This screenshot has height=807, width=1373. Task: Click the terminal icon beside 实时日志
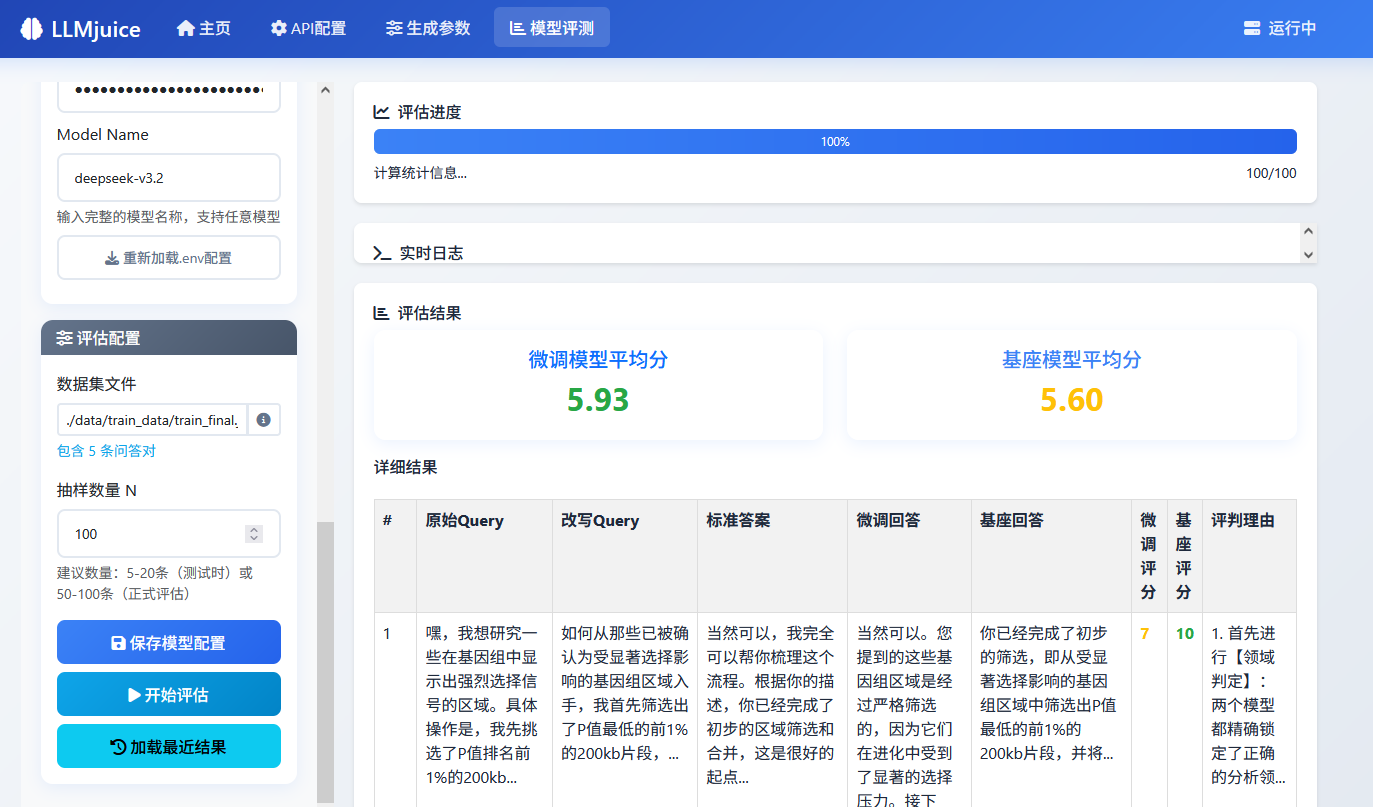382,253
